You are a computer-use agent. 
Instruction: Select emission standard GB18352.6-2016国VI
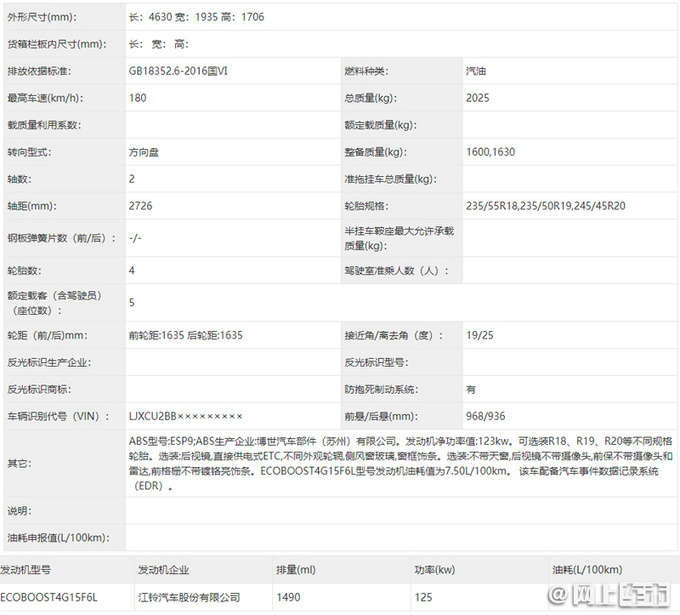178,71
